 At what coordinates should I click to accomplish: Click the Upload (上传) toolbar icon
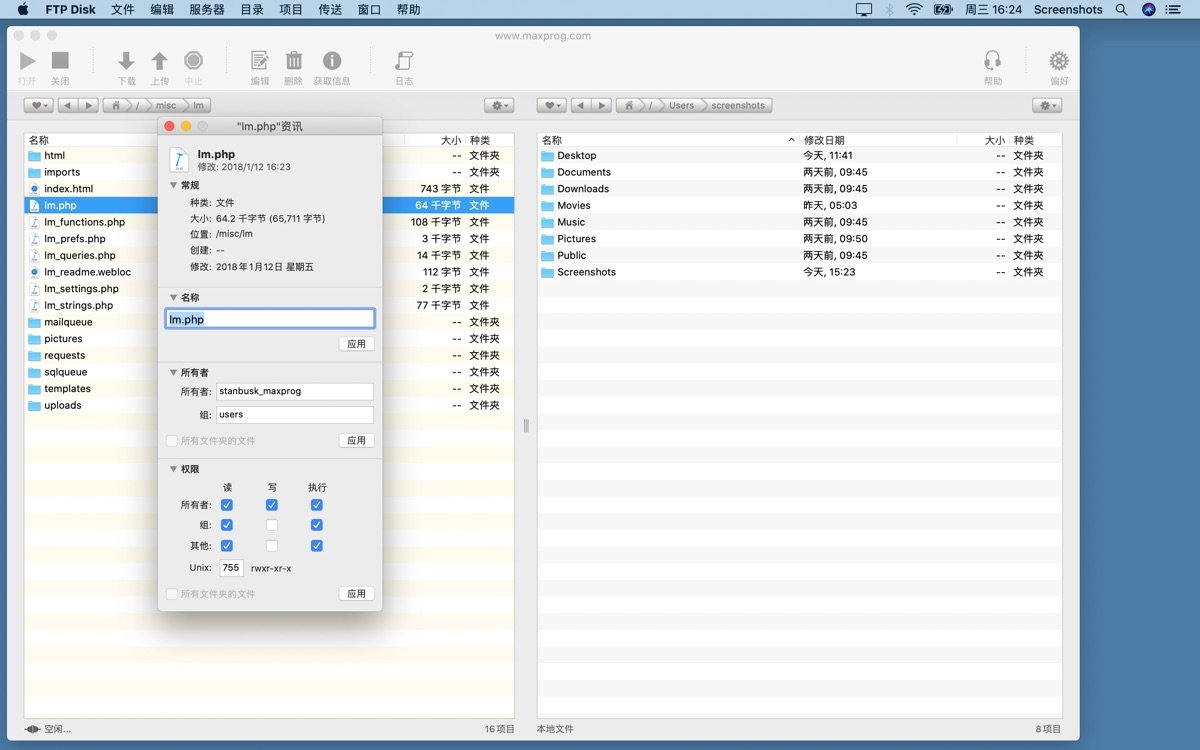coord(159,62)
